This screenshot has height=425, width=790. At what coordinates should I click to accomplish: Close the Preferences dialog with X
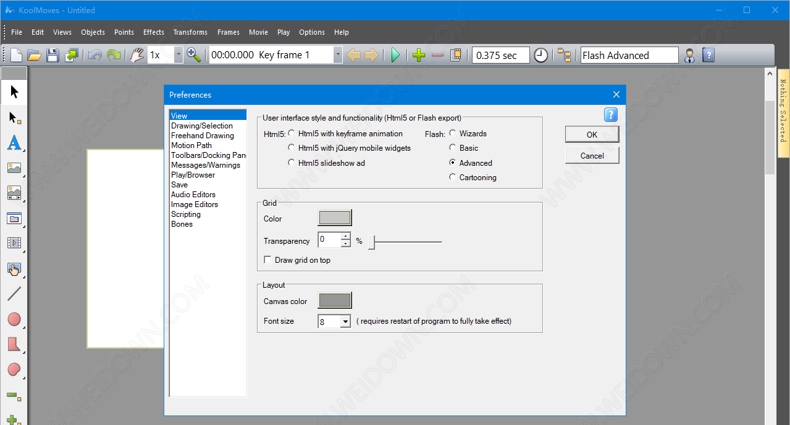coord(616,95)
